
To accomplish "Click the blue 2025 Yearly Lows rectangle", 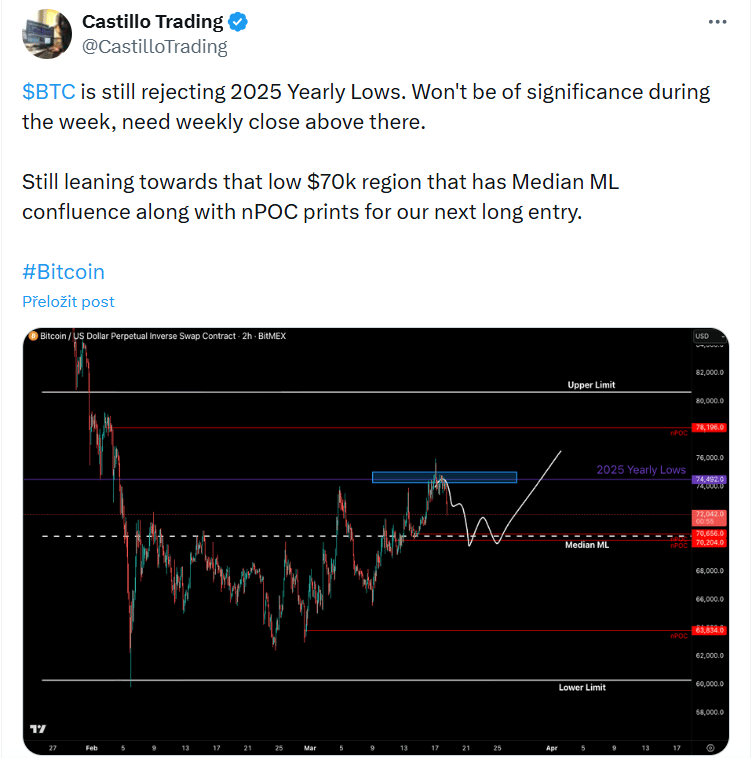I will (x=444, y=477).
